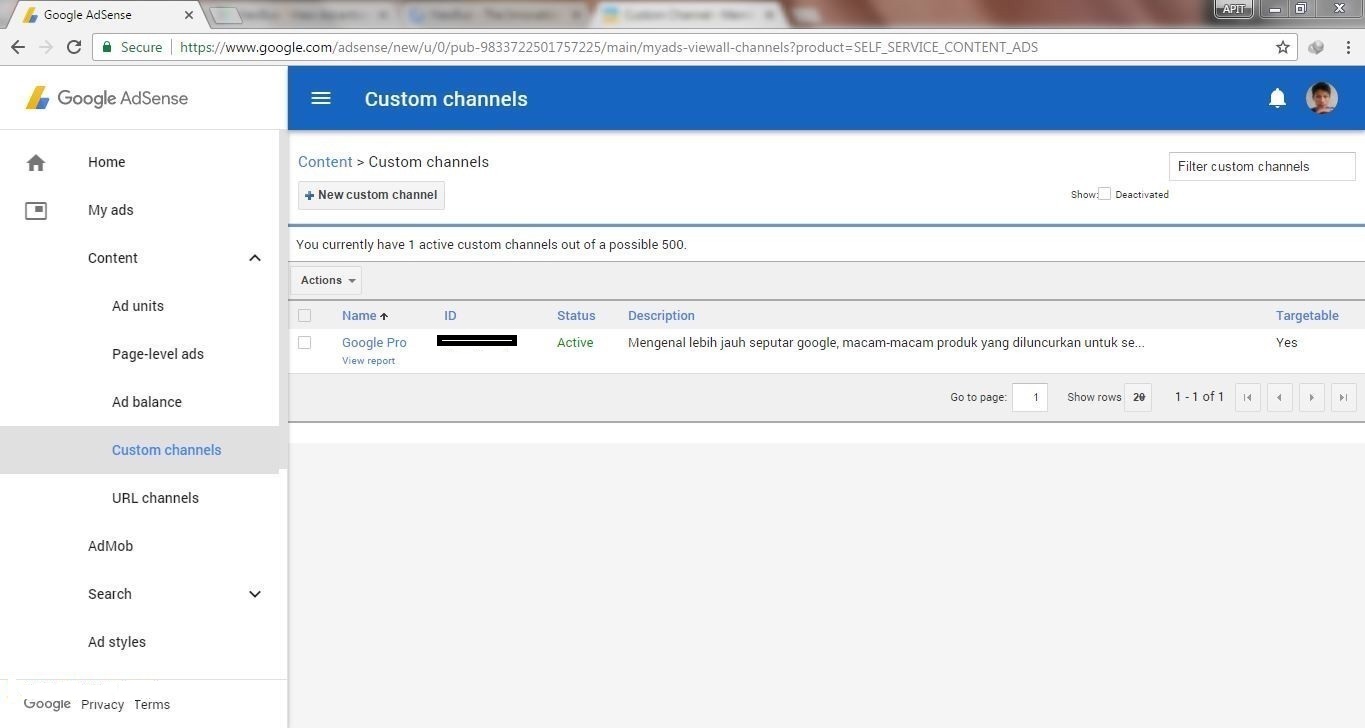This screenshot has width=1365, height=728.
Task: Click View report link
Action: tap(368, 361)
